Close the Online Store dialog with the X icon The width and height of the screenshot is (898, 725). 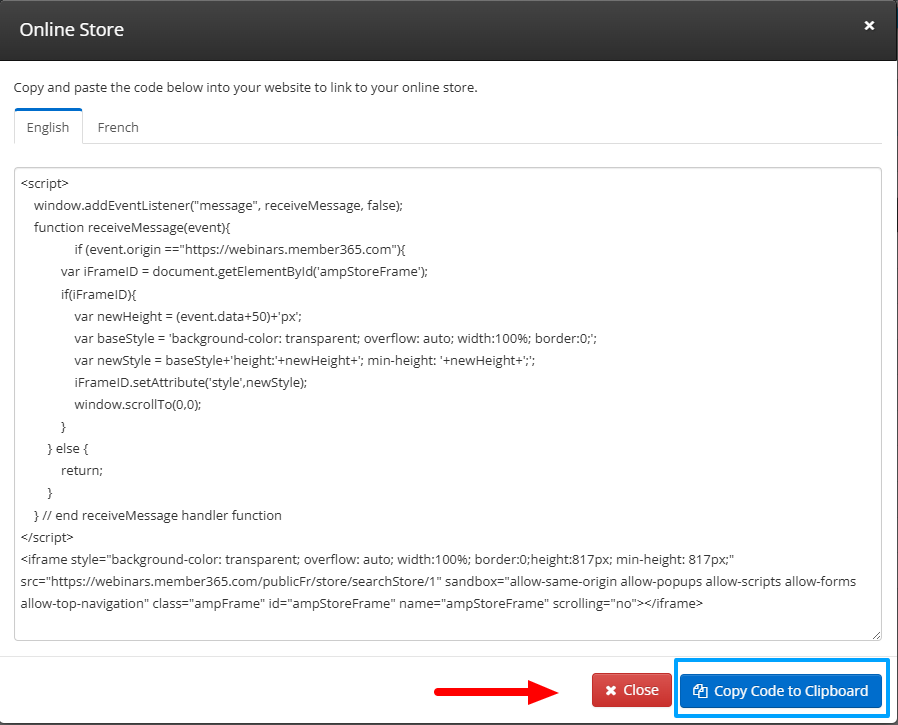[869, 26]
